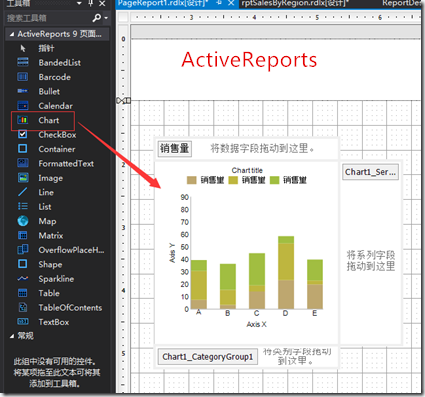
Task: Select the Line tool icon
Action: (23, 192)
